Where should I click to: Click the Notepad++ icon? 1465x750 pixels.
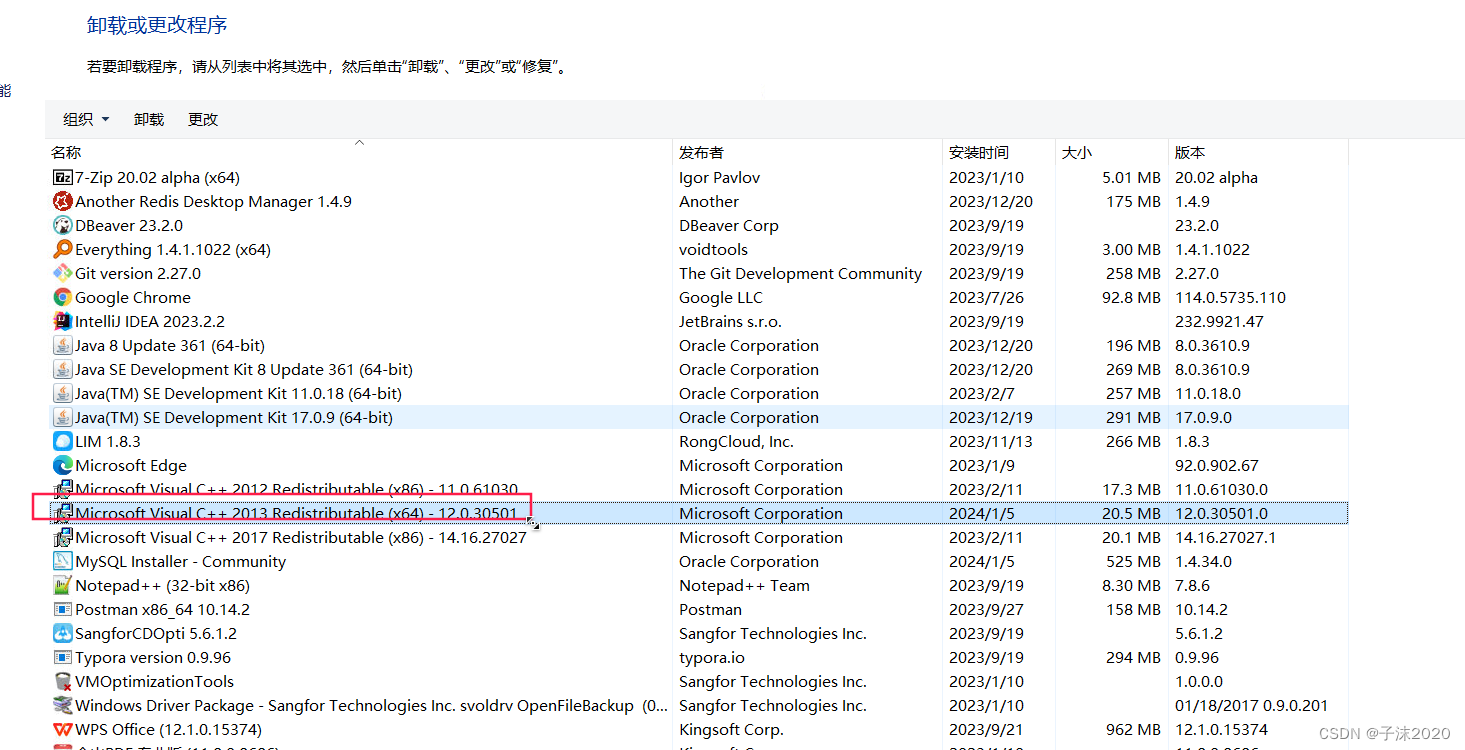click(x=63, y=585)
